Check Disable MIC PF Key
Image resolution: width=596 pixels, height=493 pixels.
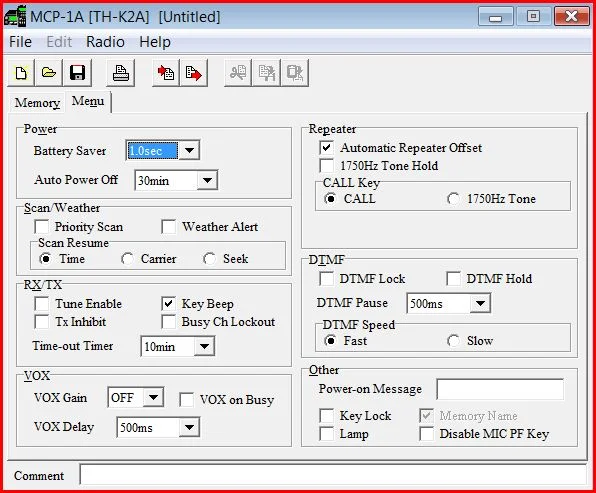coord(426,434)
